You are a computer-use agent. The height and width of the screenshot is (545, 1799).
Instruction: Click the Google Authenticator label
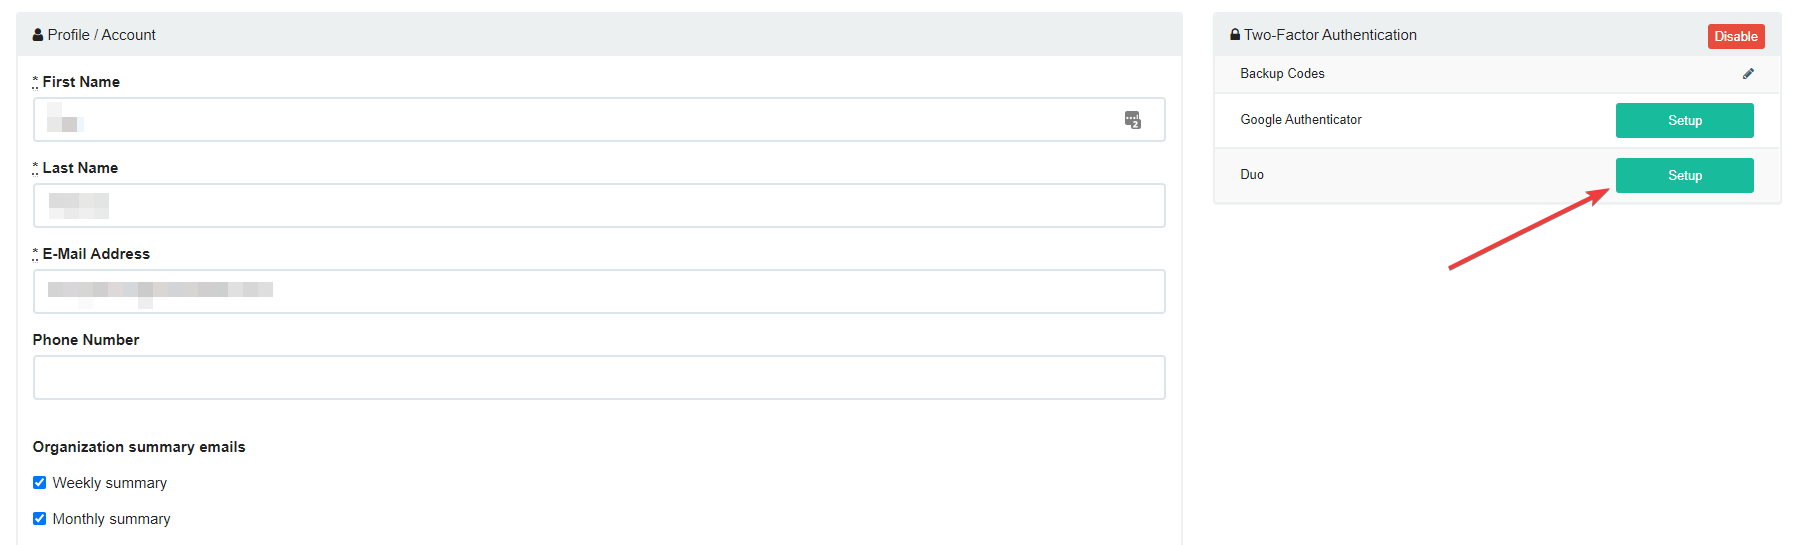click(1301, 120)
